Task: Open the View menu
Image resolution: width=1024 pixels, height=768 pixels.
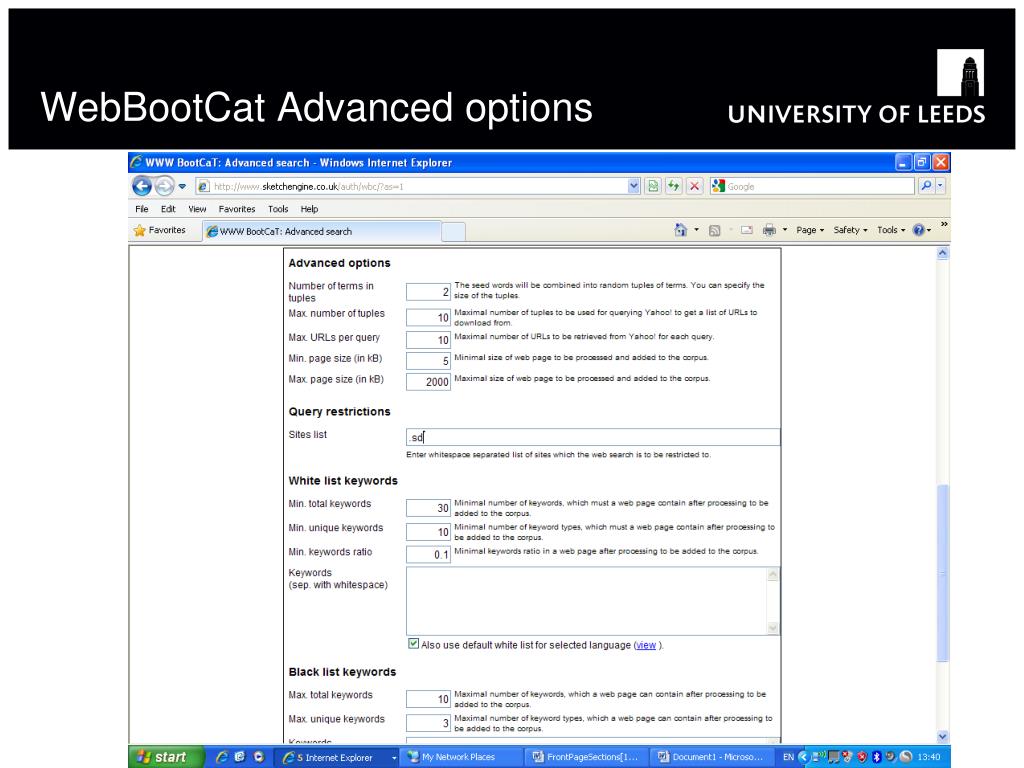Action: pos(197,209)
